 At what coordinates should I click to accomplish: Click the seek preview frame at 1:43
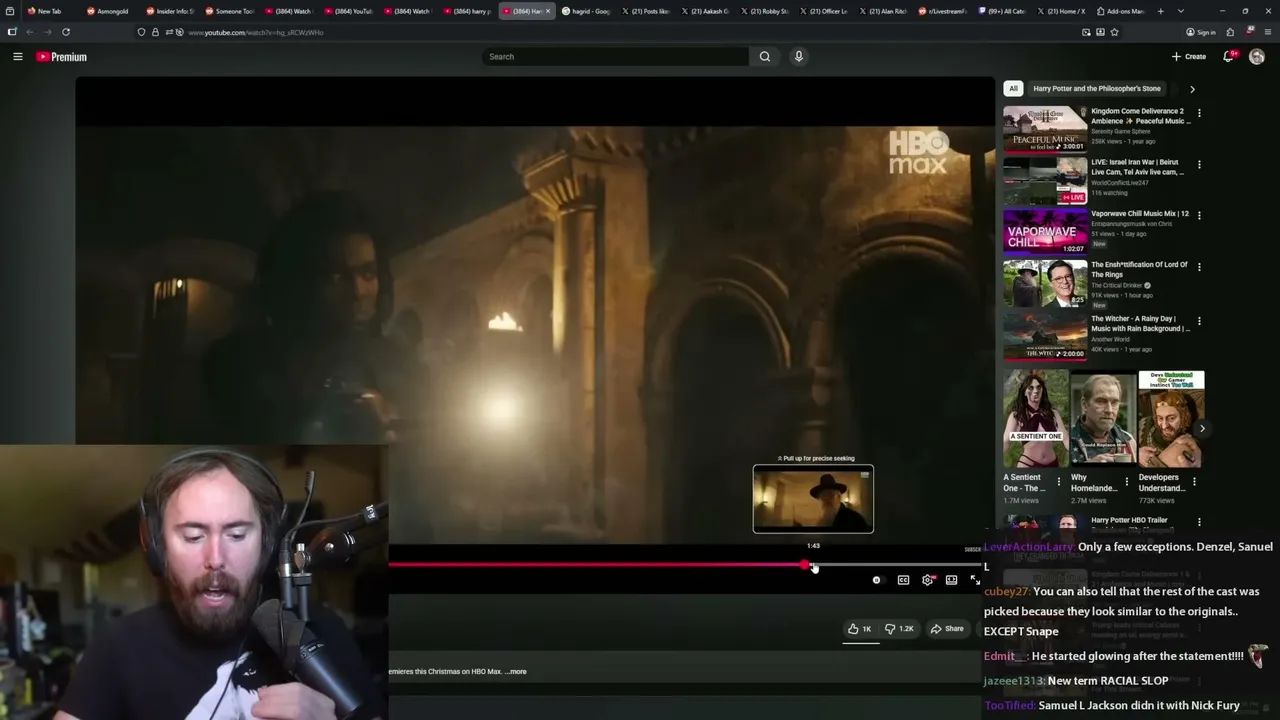click(813, 499)
